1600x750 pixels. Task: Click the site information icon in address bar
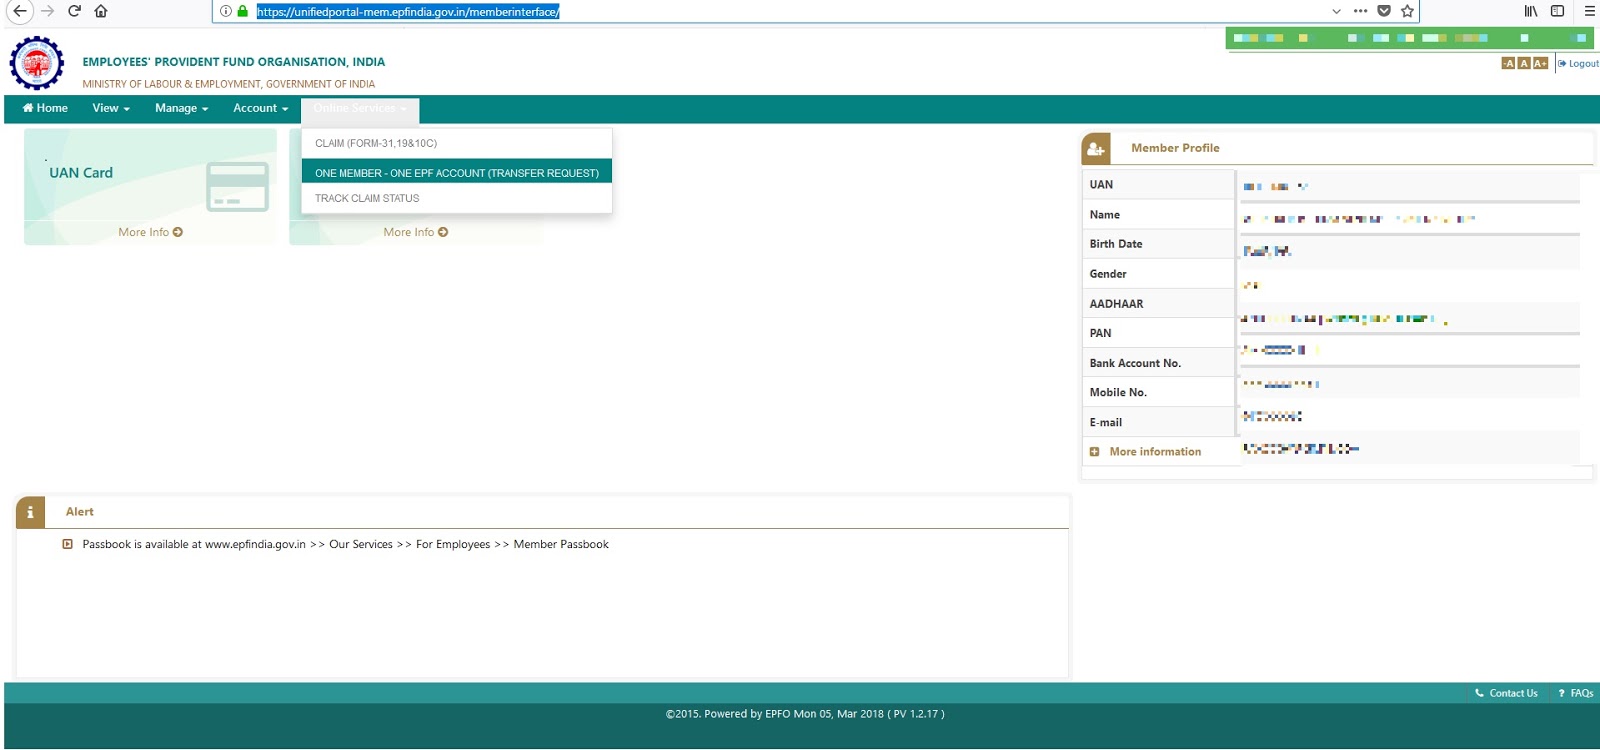(226, 11)
